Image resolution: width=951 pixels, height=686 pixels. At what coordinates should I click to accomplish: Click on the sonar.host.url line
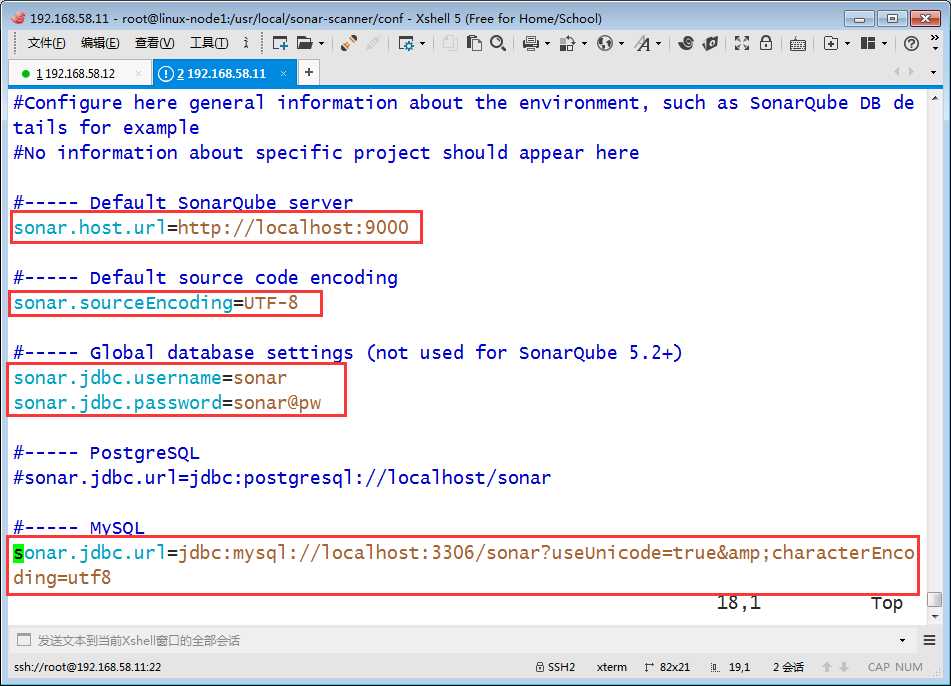click(211, 227)
